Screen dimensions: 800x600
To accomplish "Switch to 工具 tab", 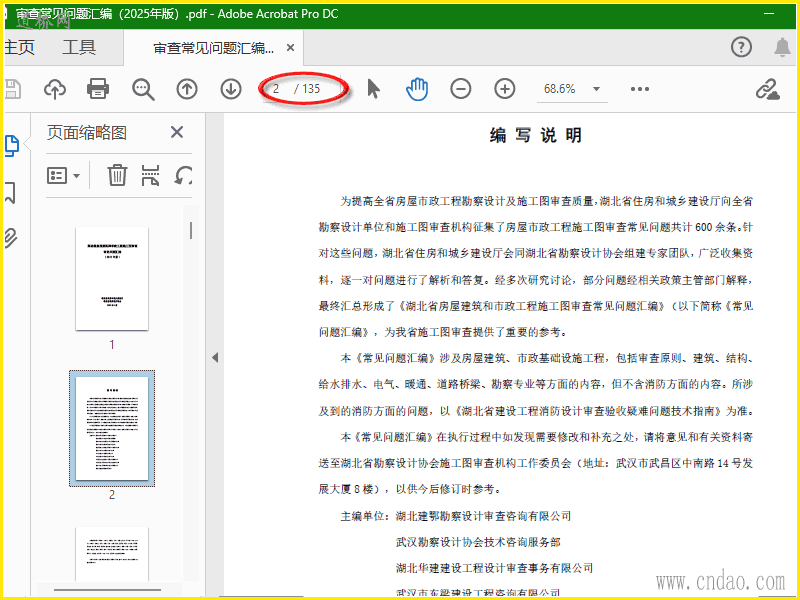I will point(79,47).
